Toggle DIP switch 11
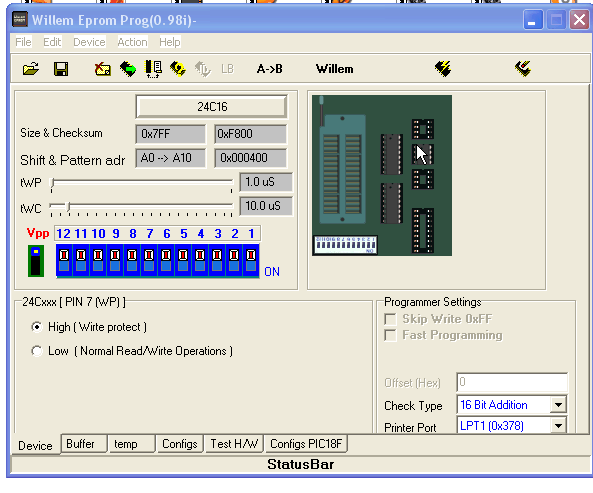 tap(81, 261)
